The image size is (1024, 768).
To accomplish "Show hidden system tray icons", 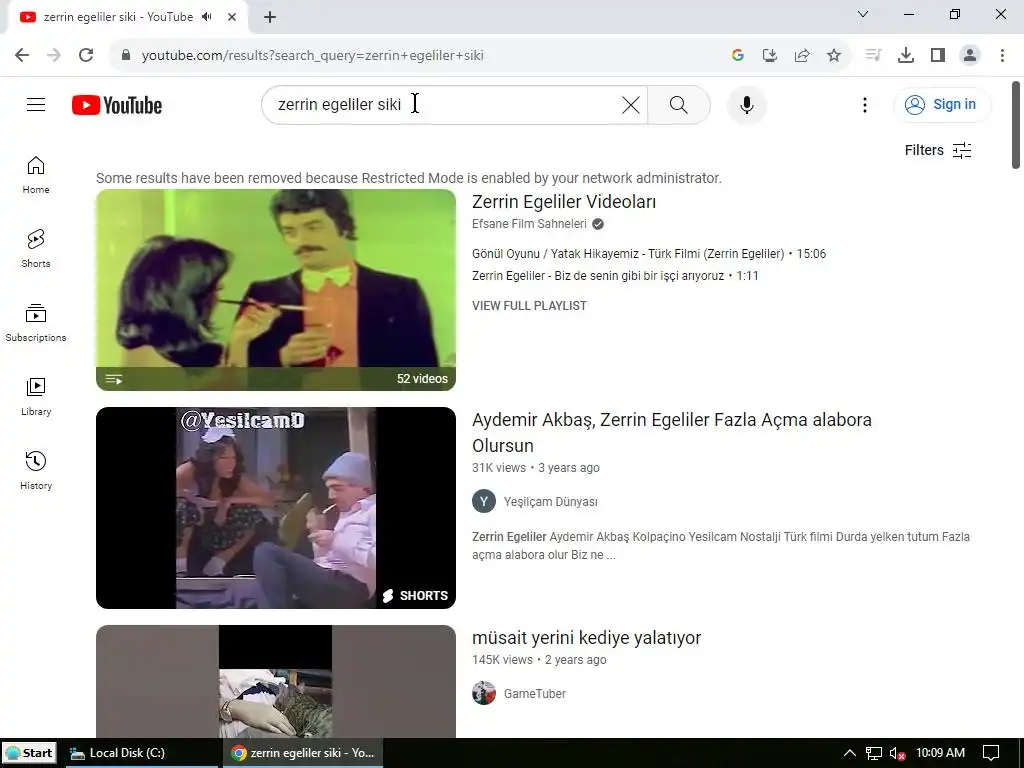I will click(x=850, y=753).
